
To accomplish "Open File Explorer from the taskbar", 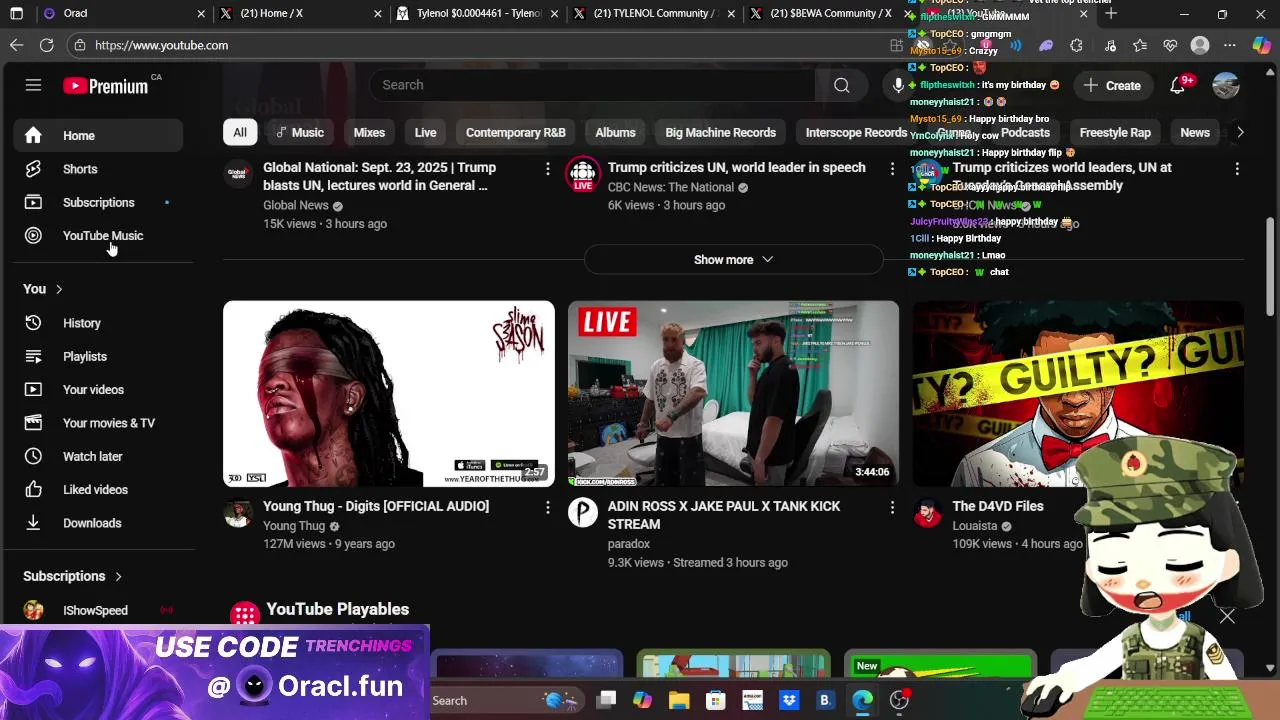I will 679,700.
